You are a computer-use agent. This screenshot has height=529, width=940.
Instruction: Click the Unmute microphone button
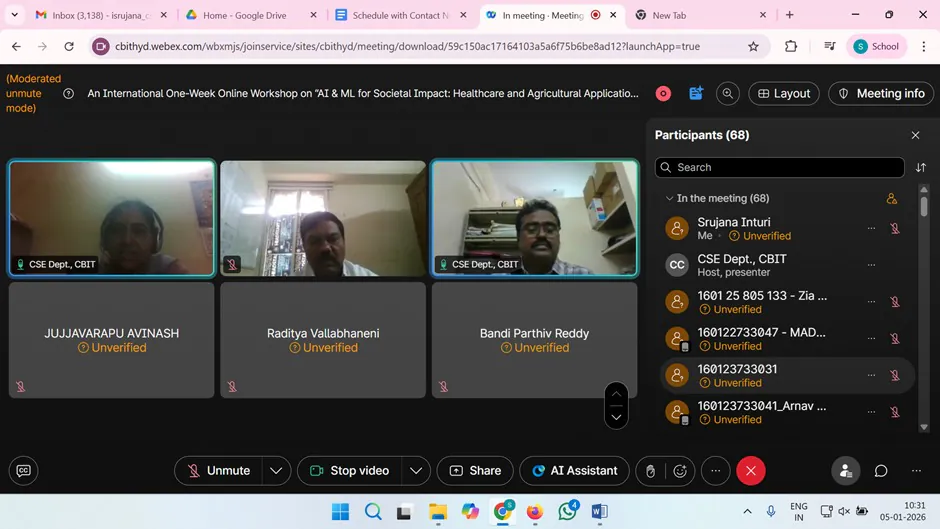218,471
